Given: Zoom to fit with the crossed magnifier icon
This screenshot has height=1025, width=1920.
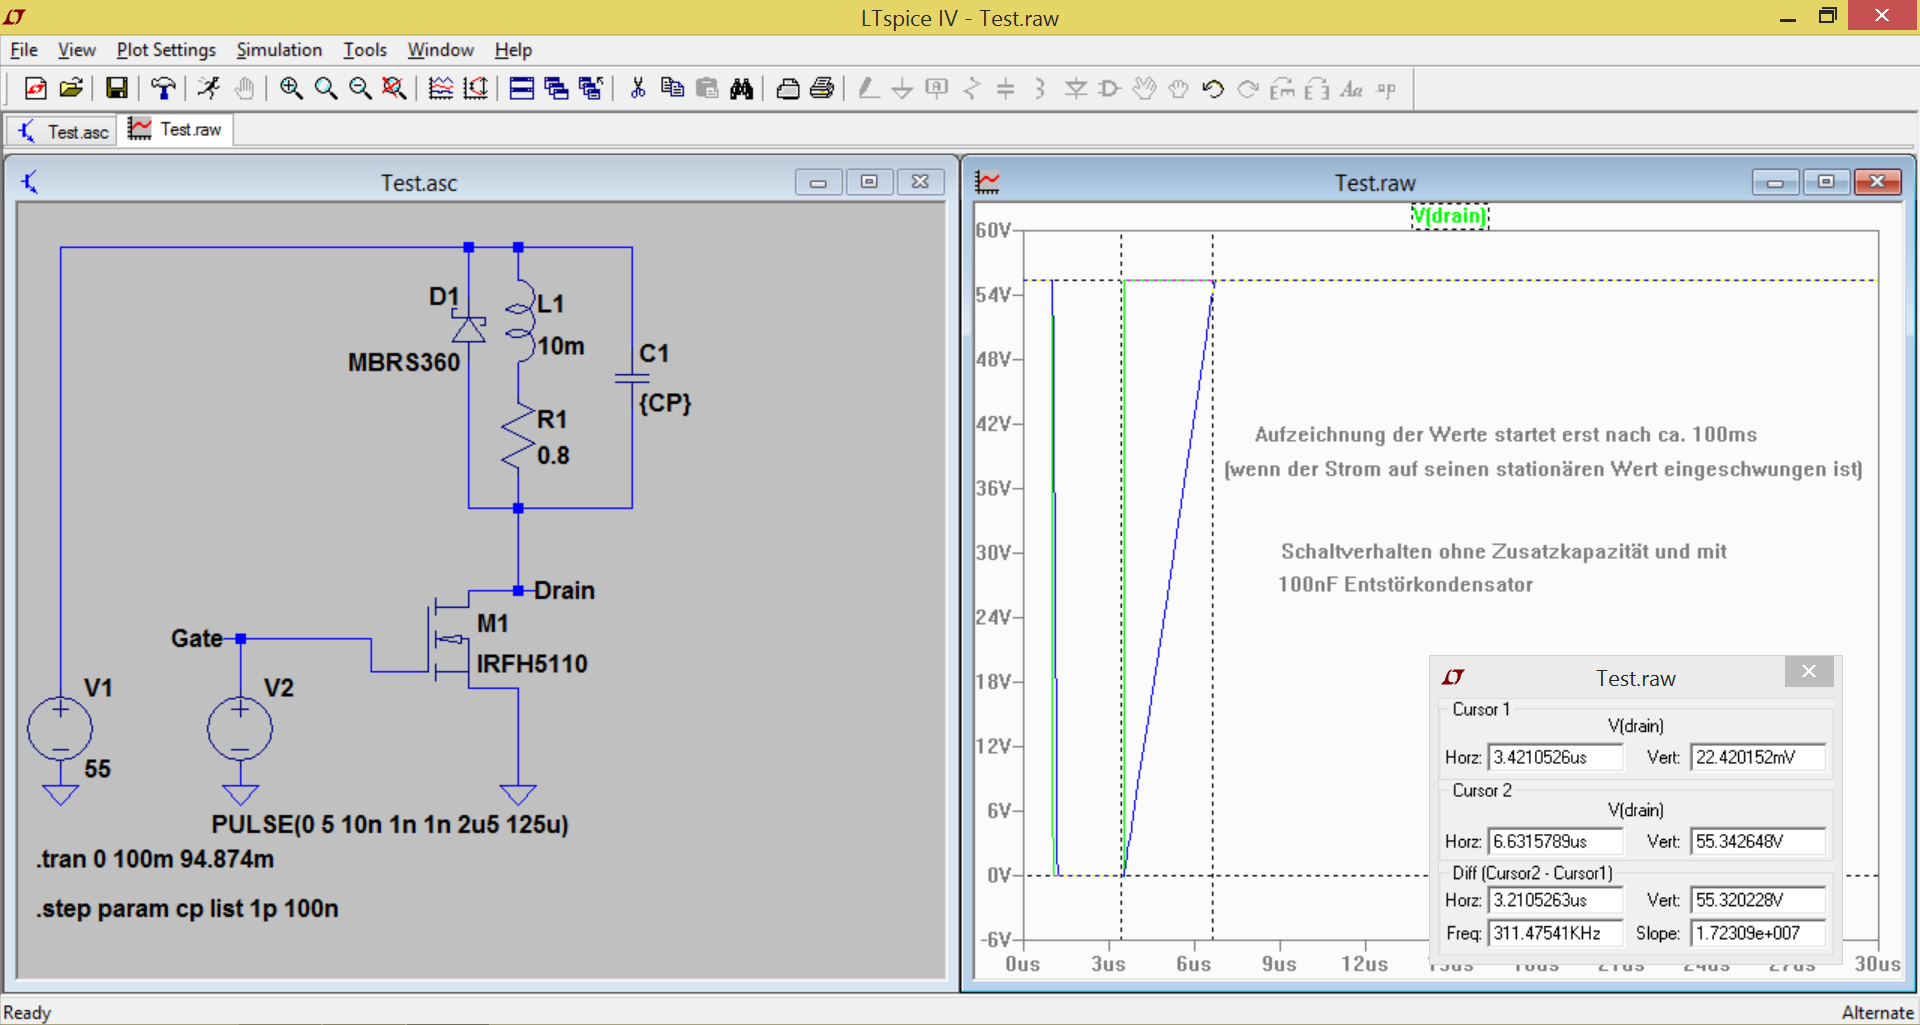Looking at the screenshot, I should point(394,89).
